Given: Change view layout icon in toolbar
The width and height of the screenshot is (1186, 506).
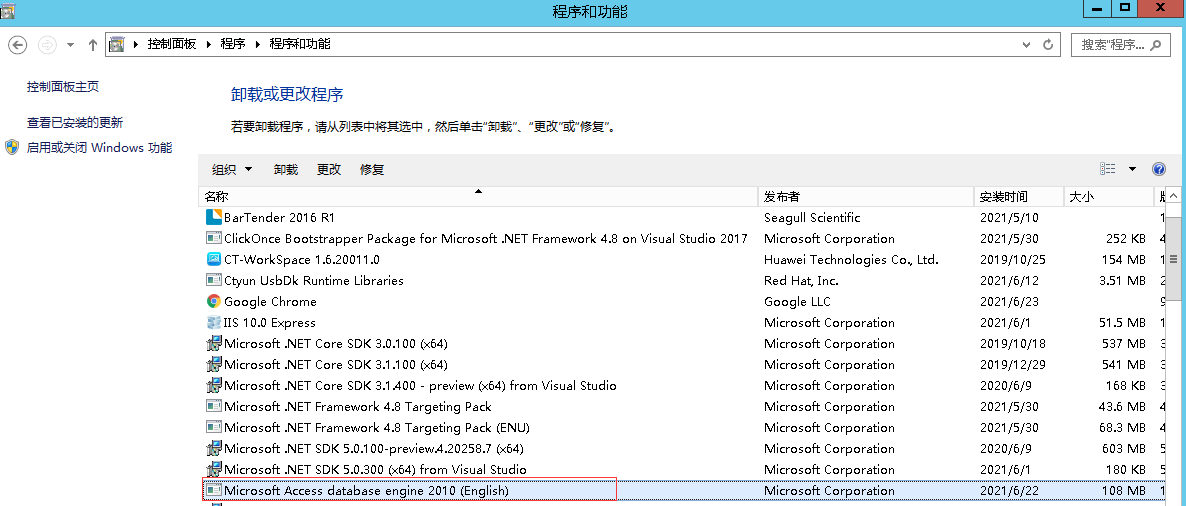Looking at the screenshot, I should 1107,169.
